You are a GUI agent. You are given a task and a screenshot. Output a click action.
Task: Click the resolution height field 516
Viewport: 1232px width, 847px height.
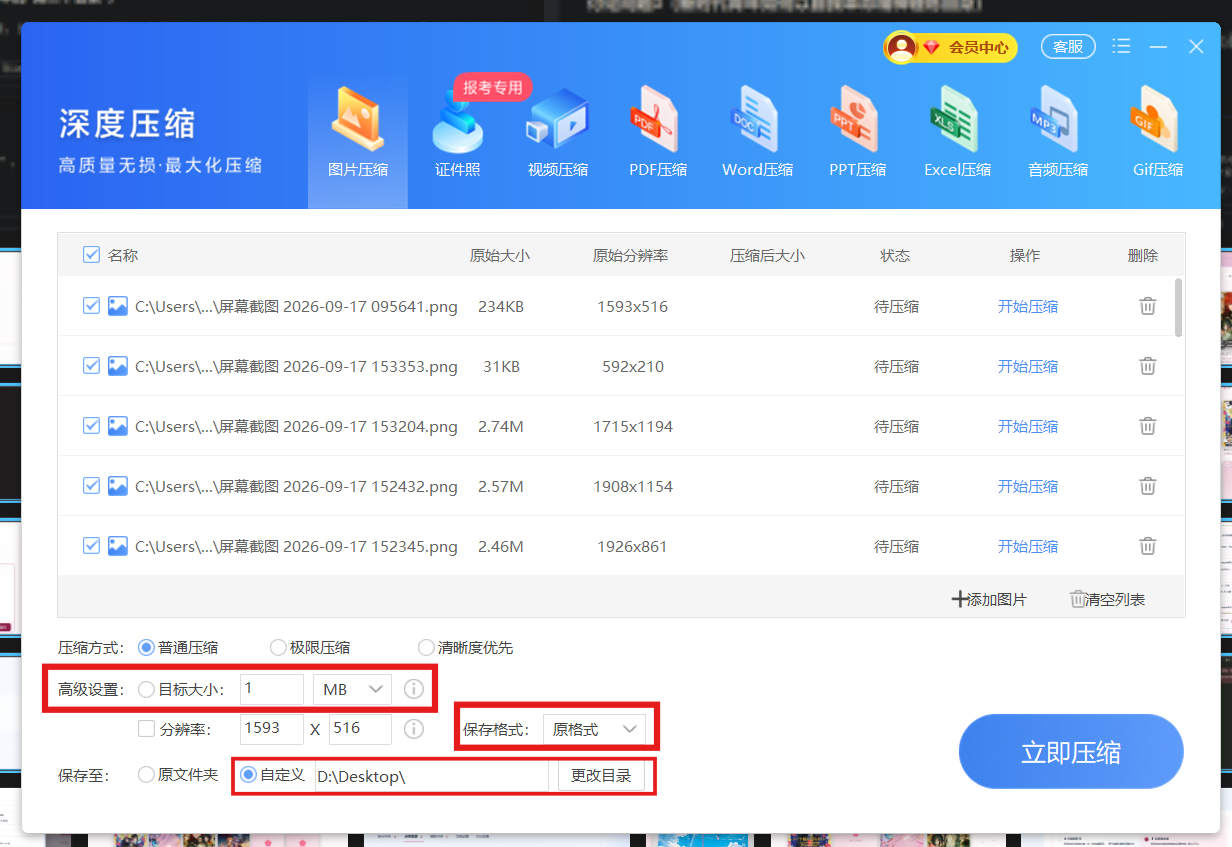pyautogui.click(x=360, y=729)
